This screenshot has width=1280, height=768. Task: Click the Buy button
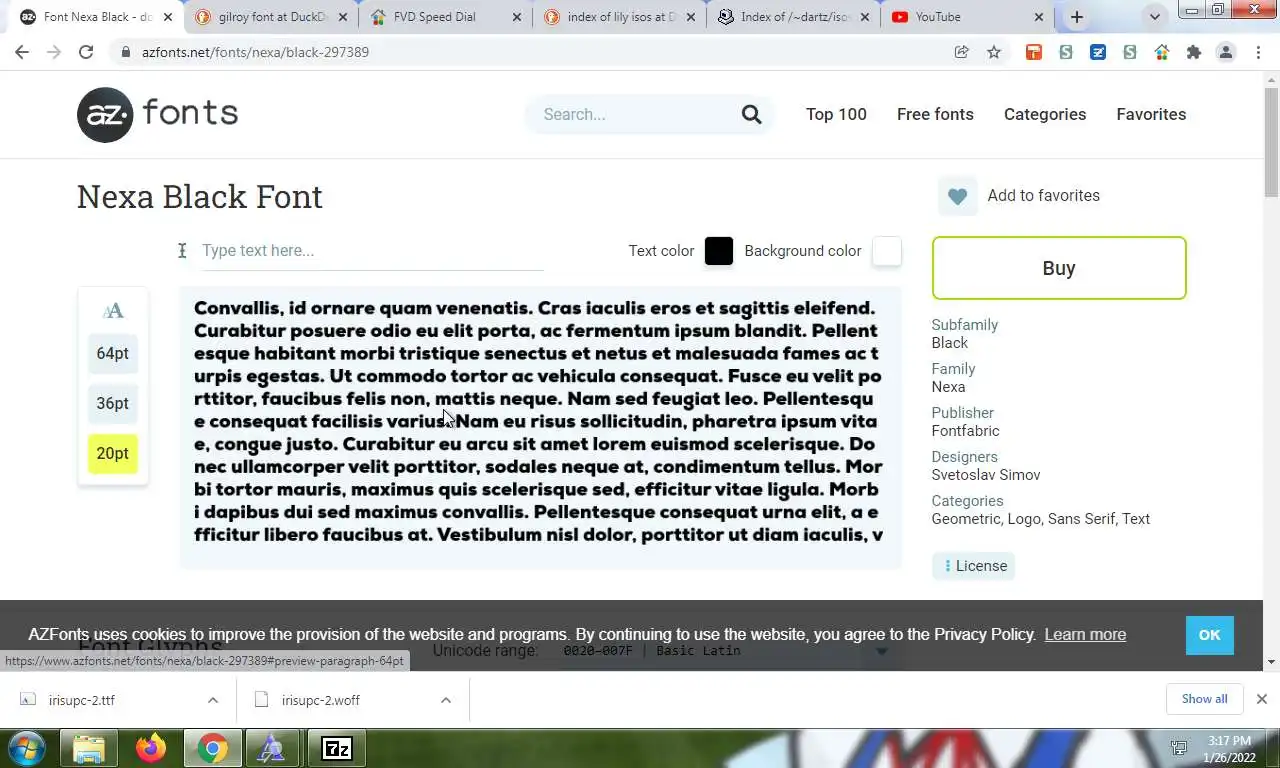pyautogui.click(x=1059, y=268)
